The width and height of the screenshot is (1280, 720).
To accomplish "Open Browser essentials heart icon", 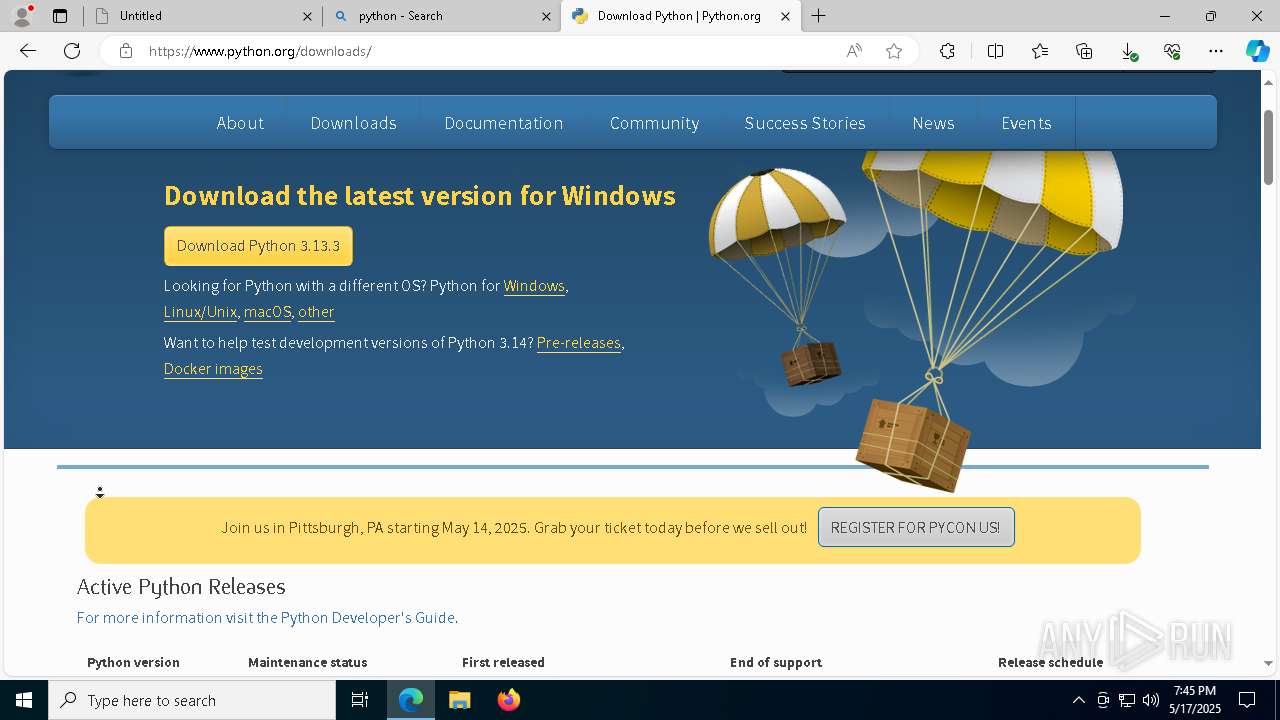I will point(1172,51).
